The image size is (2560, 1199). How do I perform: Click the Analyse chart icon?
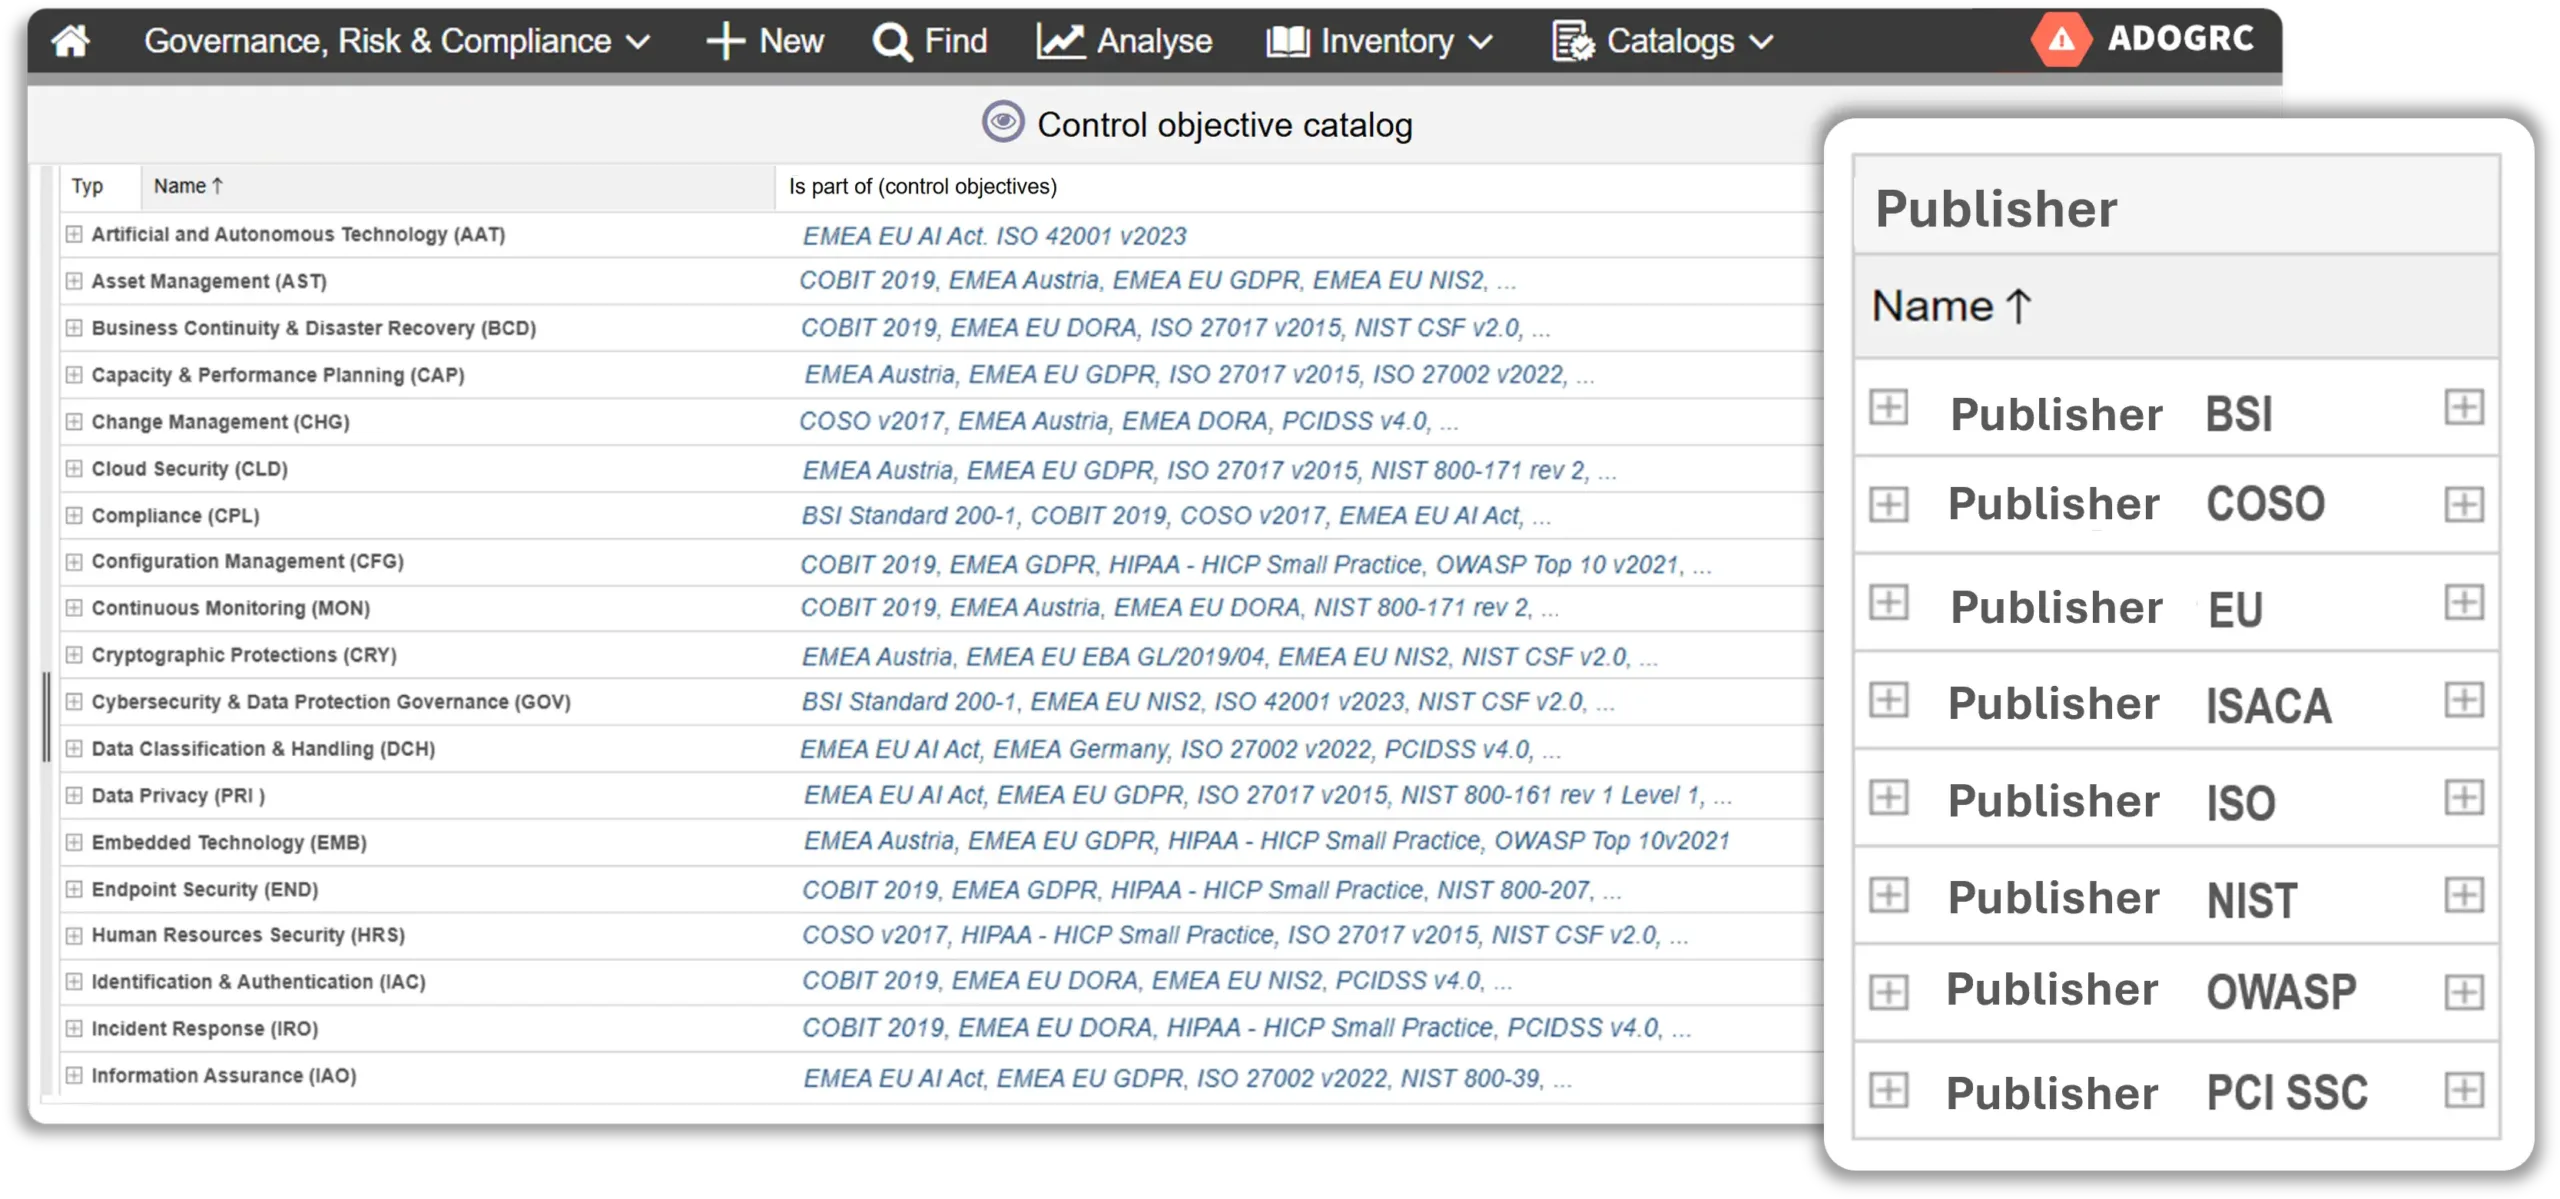1060,41
